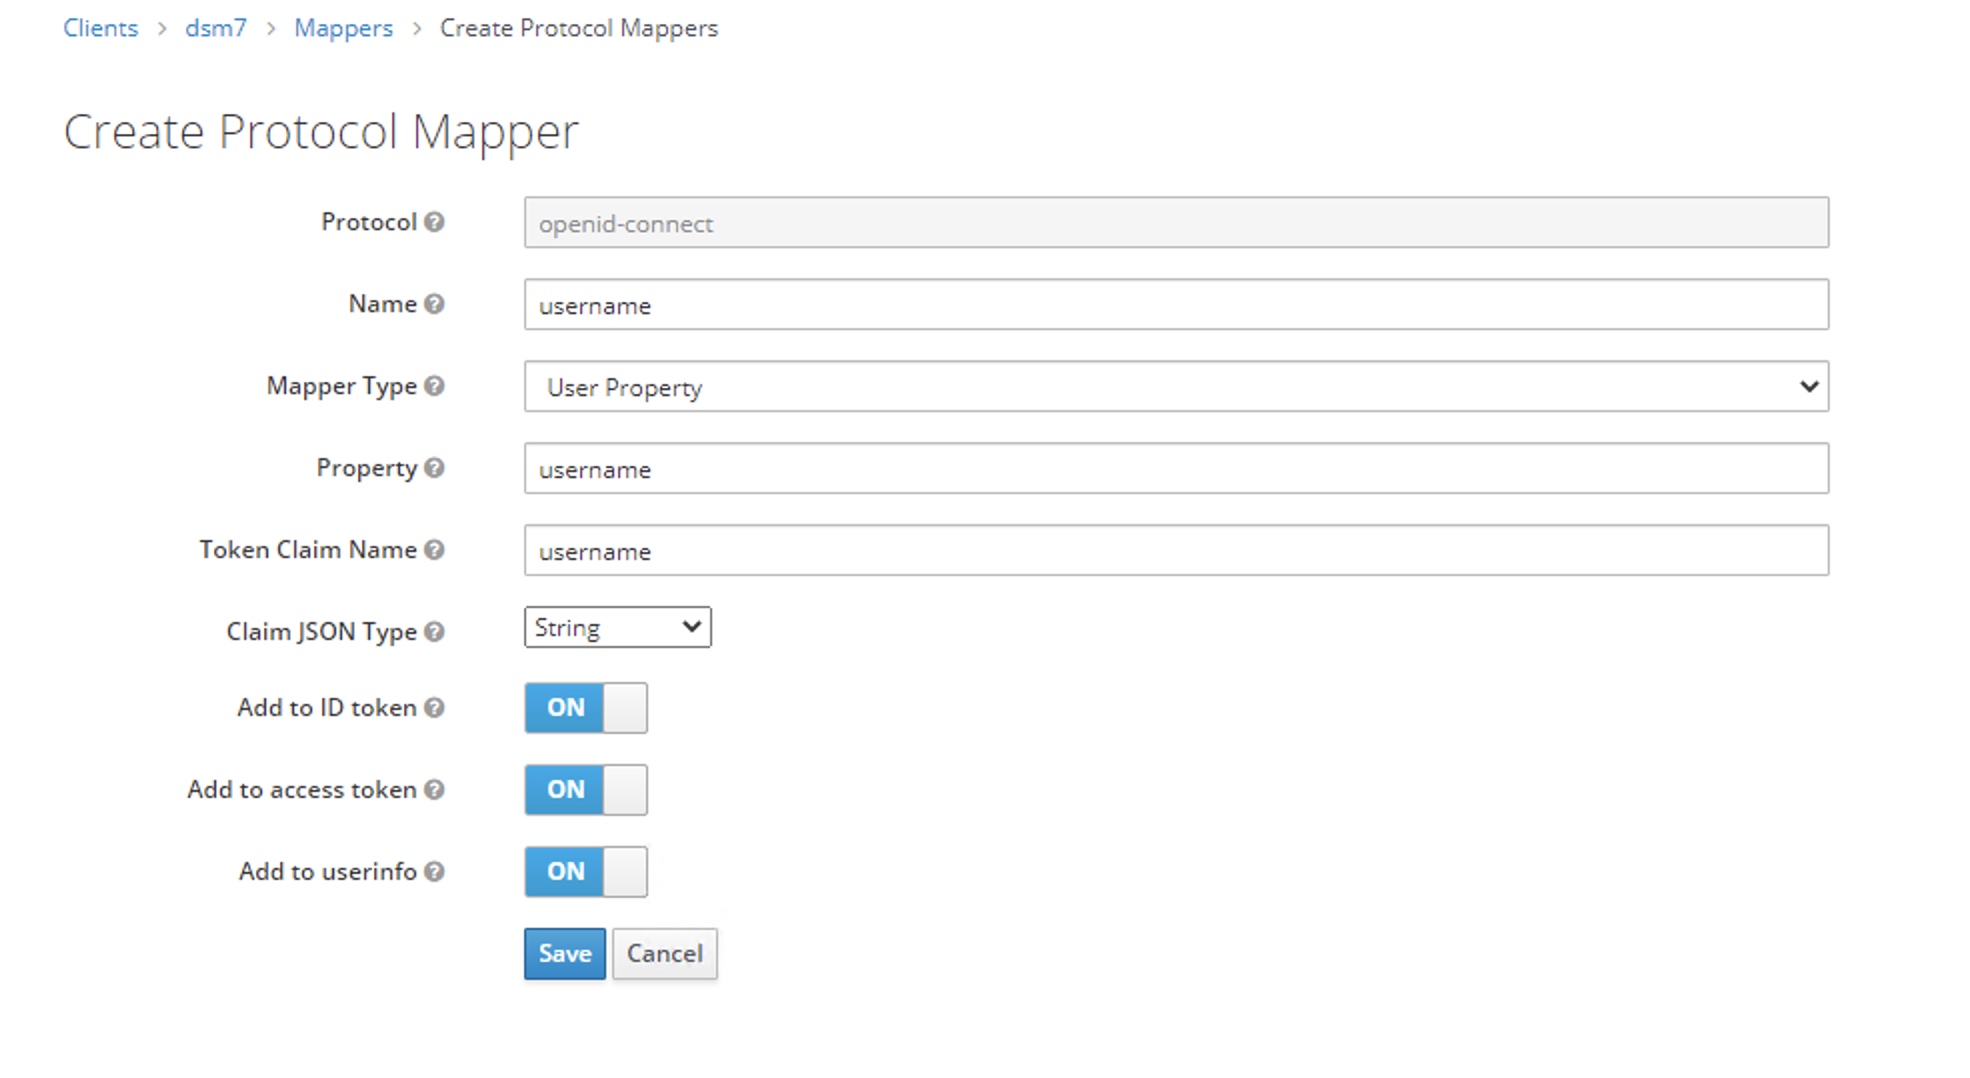Click the disabled Protocol field
The width and height of the screenshot is (1970, 1078).
tap(1176, 222)
